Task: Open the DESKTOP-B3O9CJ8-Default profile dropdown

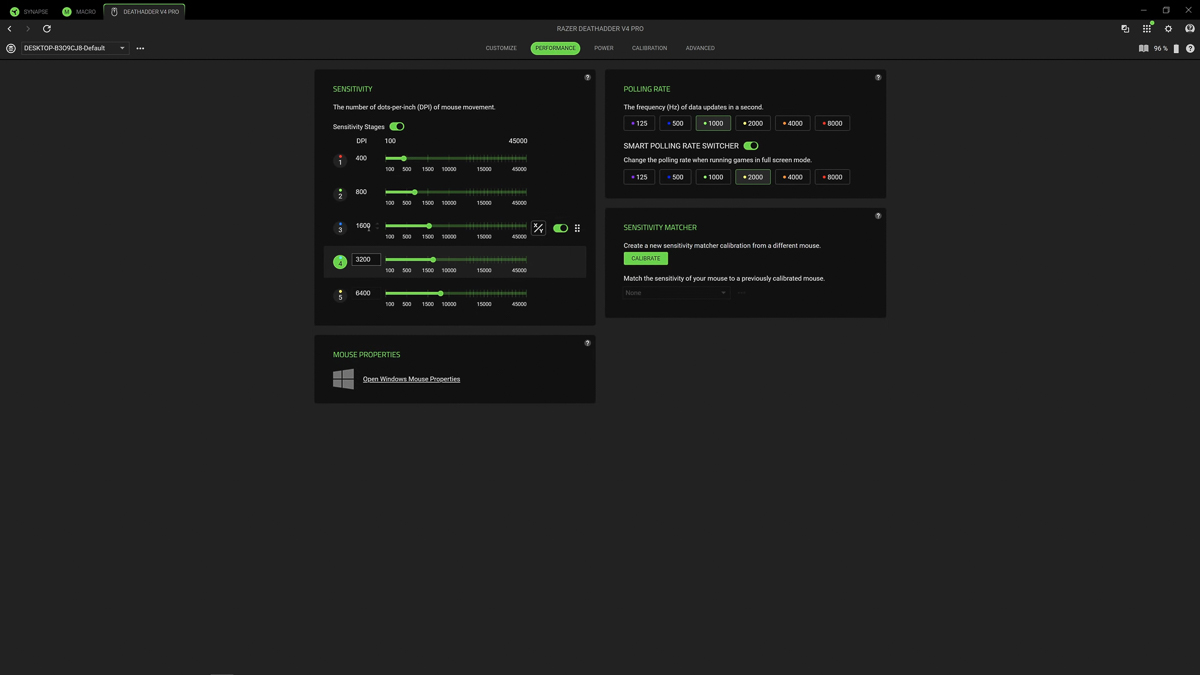Action: pos(75,48)
